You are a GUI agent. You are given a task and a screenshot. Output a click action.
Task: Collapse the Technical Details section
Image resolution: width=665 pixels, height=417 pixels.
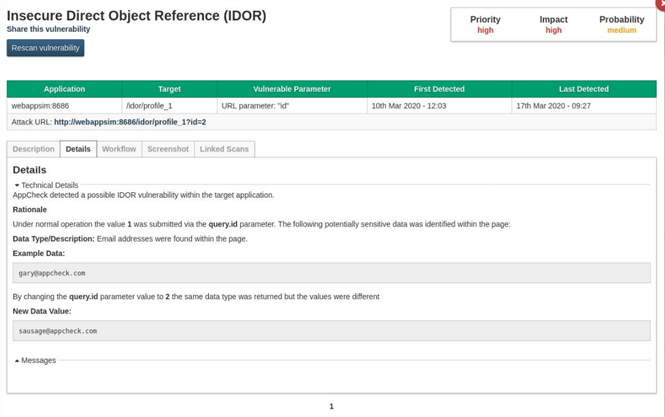pyautogui.click(x=46, y=185)
